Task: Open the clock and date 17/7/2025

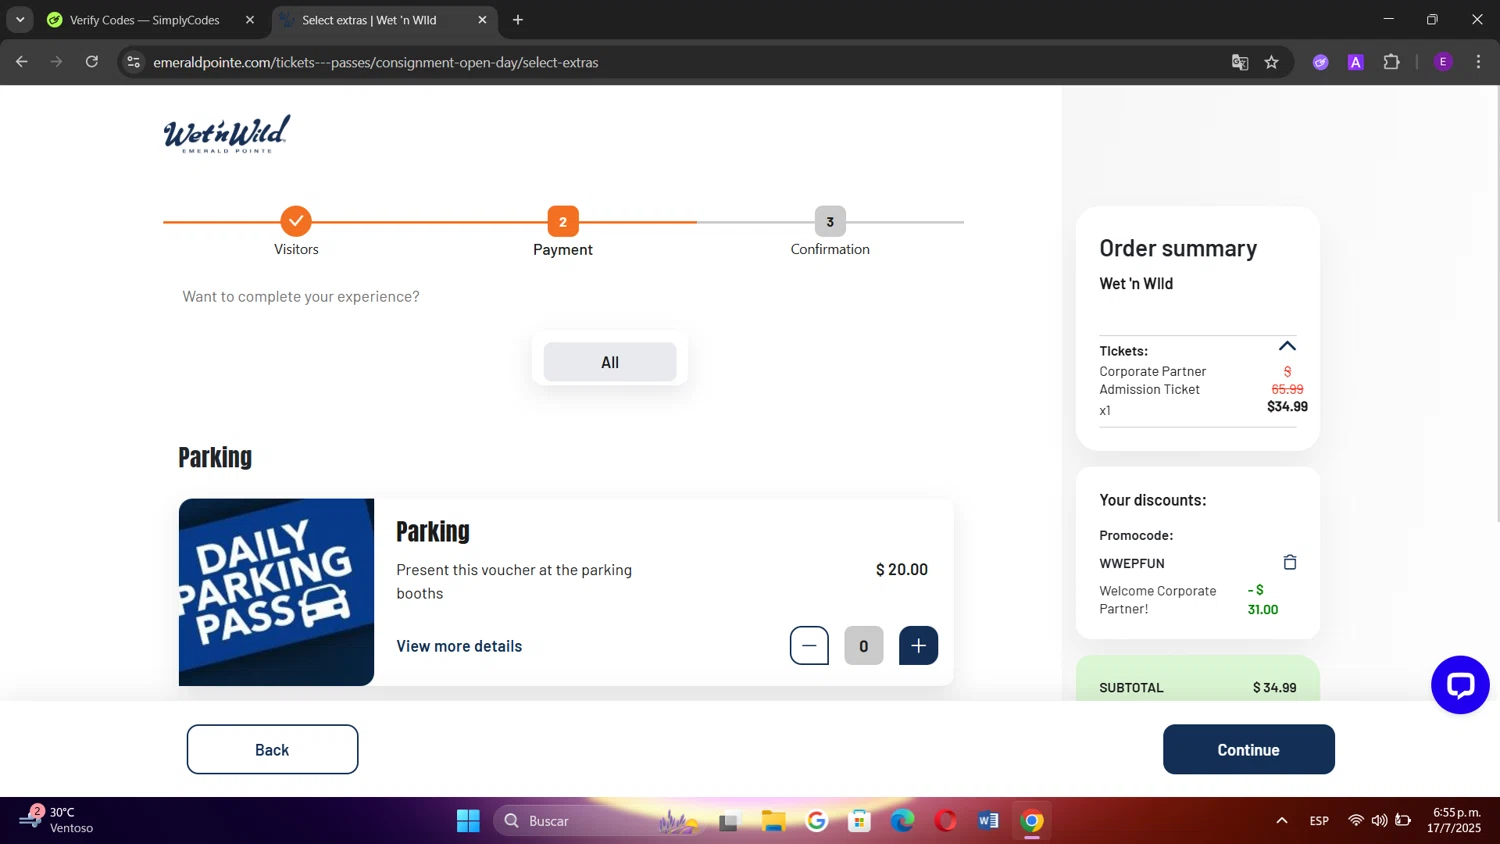Action: coord(1456,820)
